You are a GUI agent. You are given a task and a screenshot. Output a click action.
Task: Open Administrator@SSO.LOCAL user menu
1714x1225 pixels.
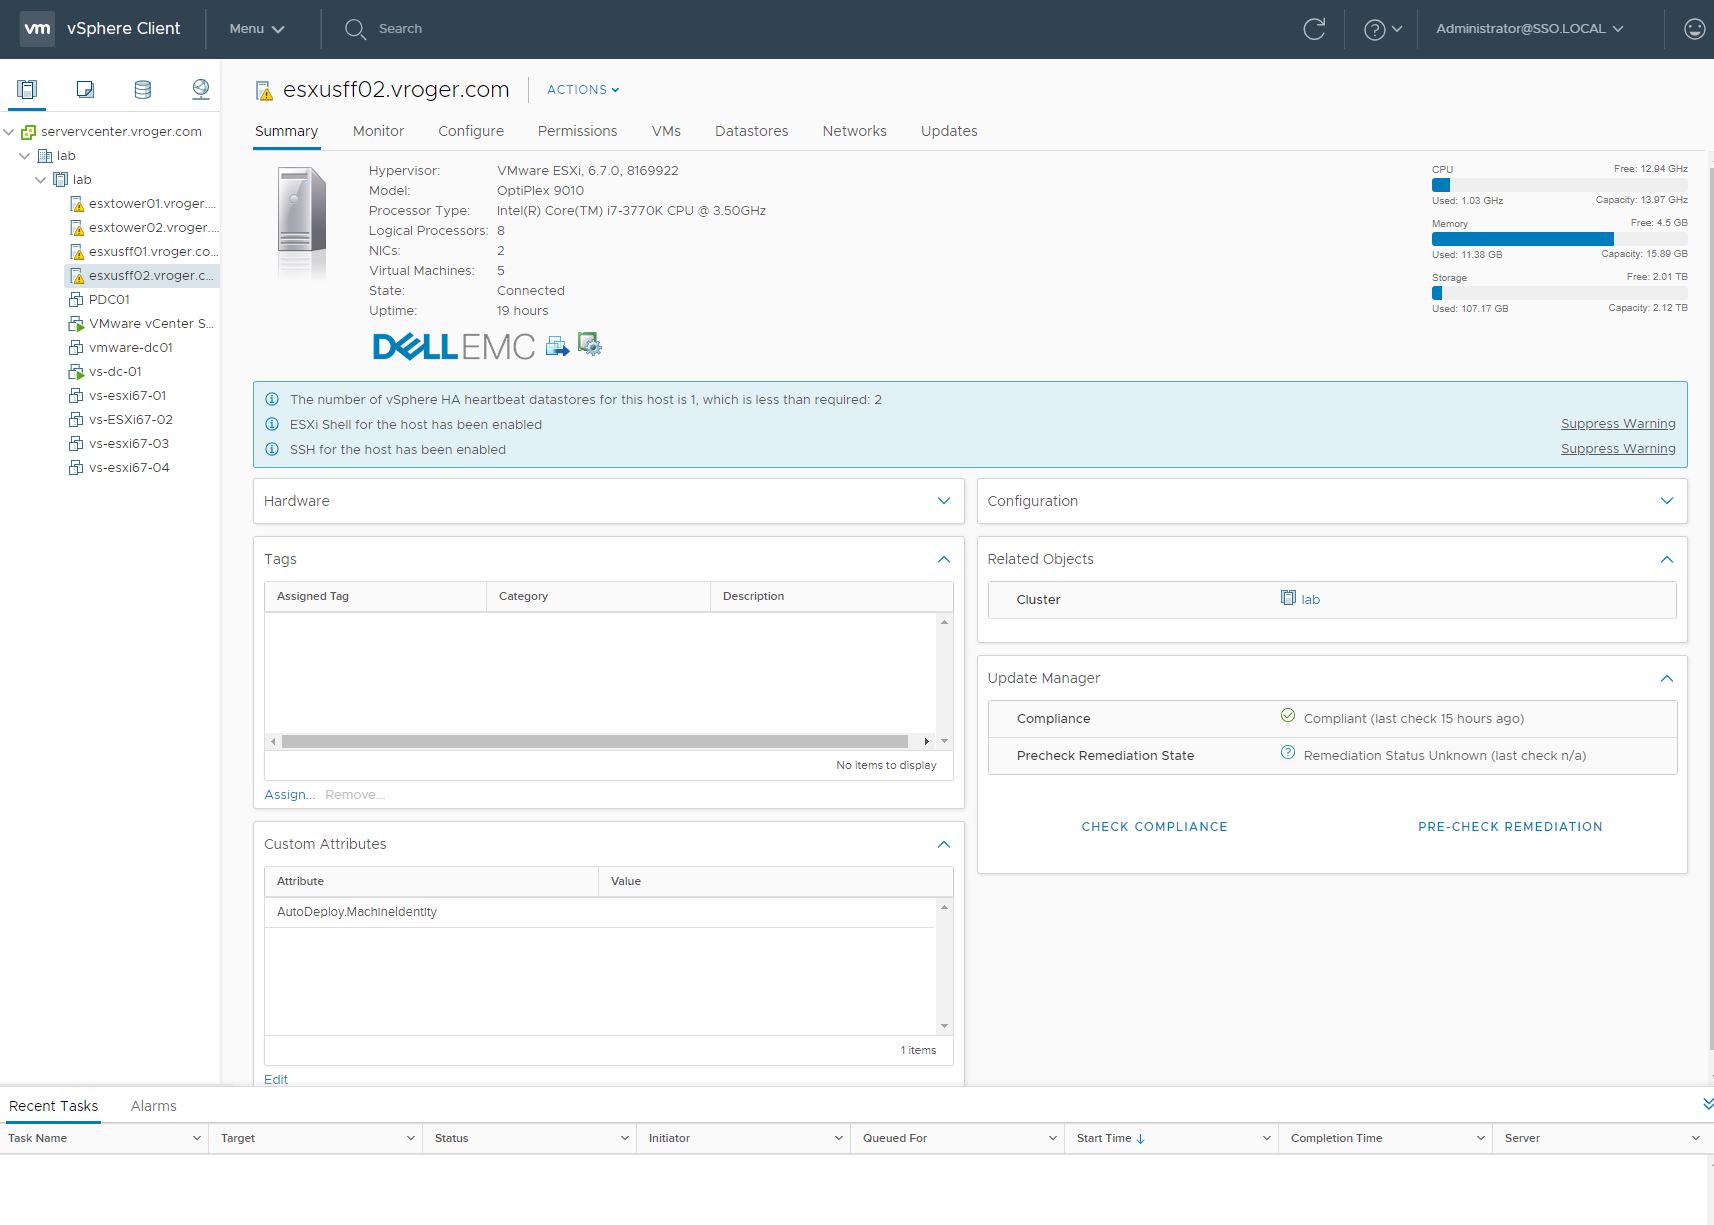tap(1529, 29)
